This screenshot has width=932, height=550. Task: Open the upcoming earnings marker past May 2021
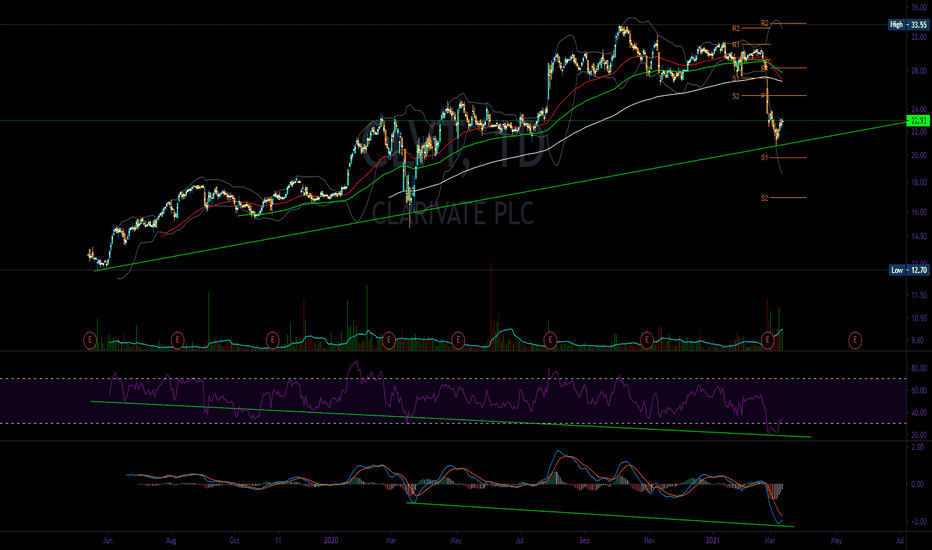(x=855, y=340)
